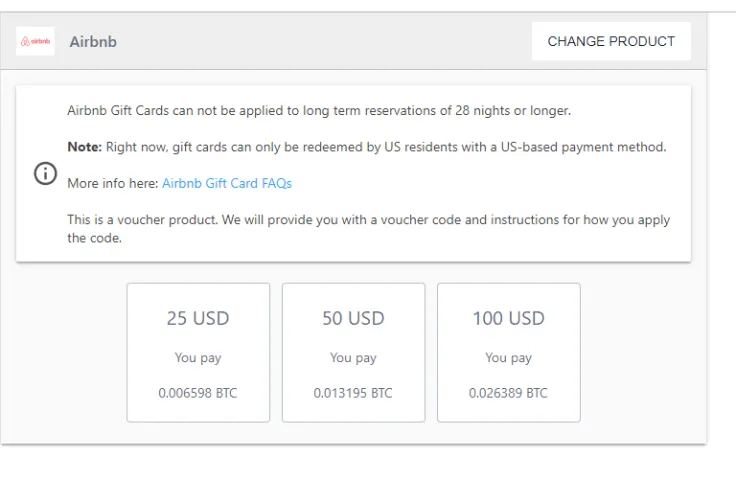736x480 pixels.
Task: Click the 28 nights restriction sentence
Action: pos(319,110)
